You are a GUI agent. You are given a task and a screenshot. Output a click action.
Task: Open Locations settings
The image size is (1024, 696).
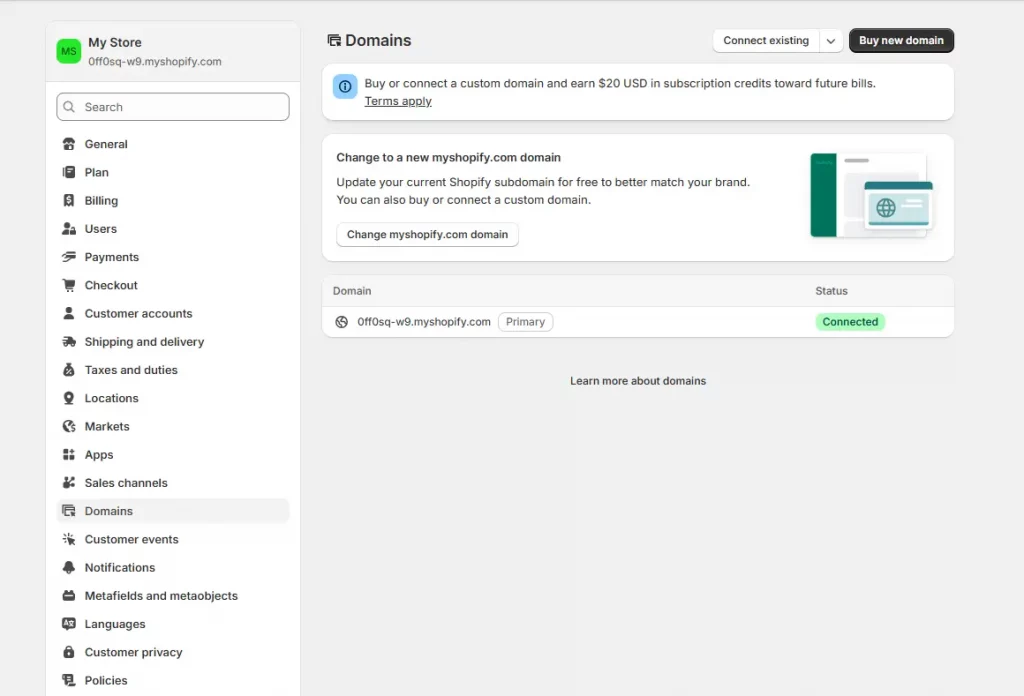pos(173,398)
